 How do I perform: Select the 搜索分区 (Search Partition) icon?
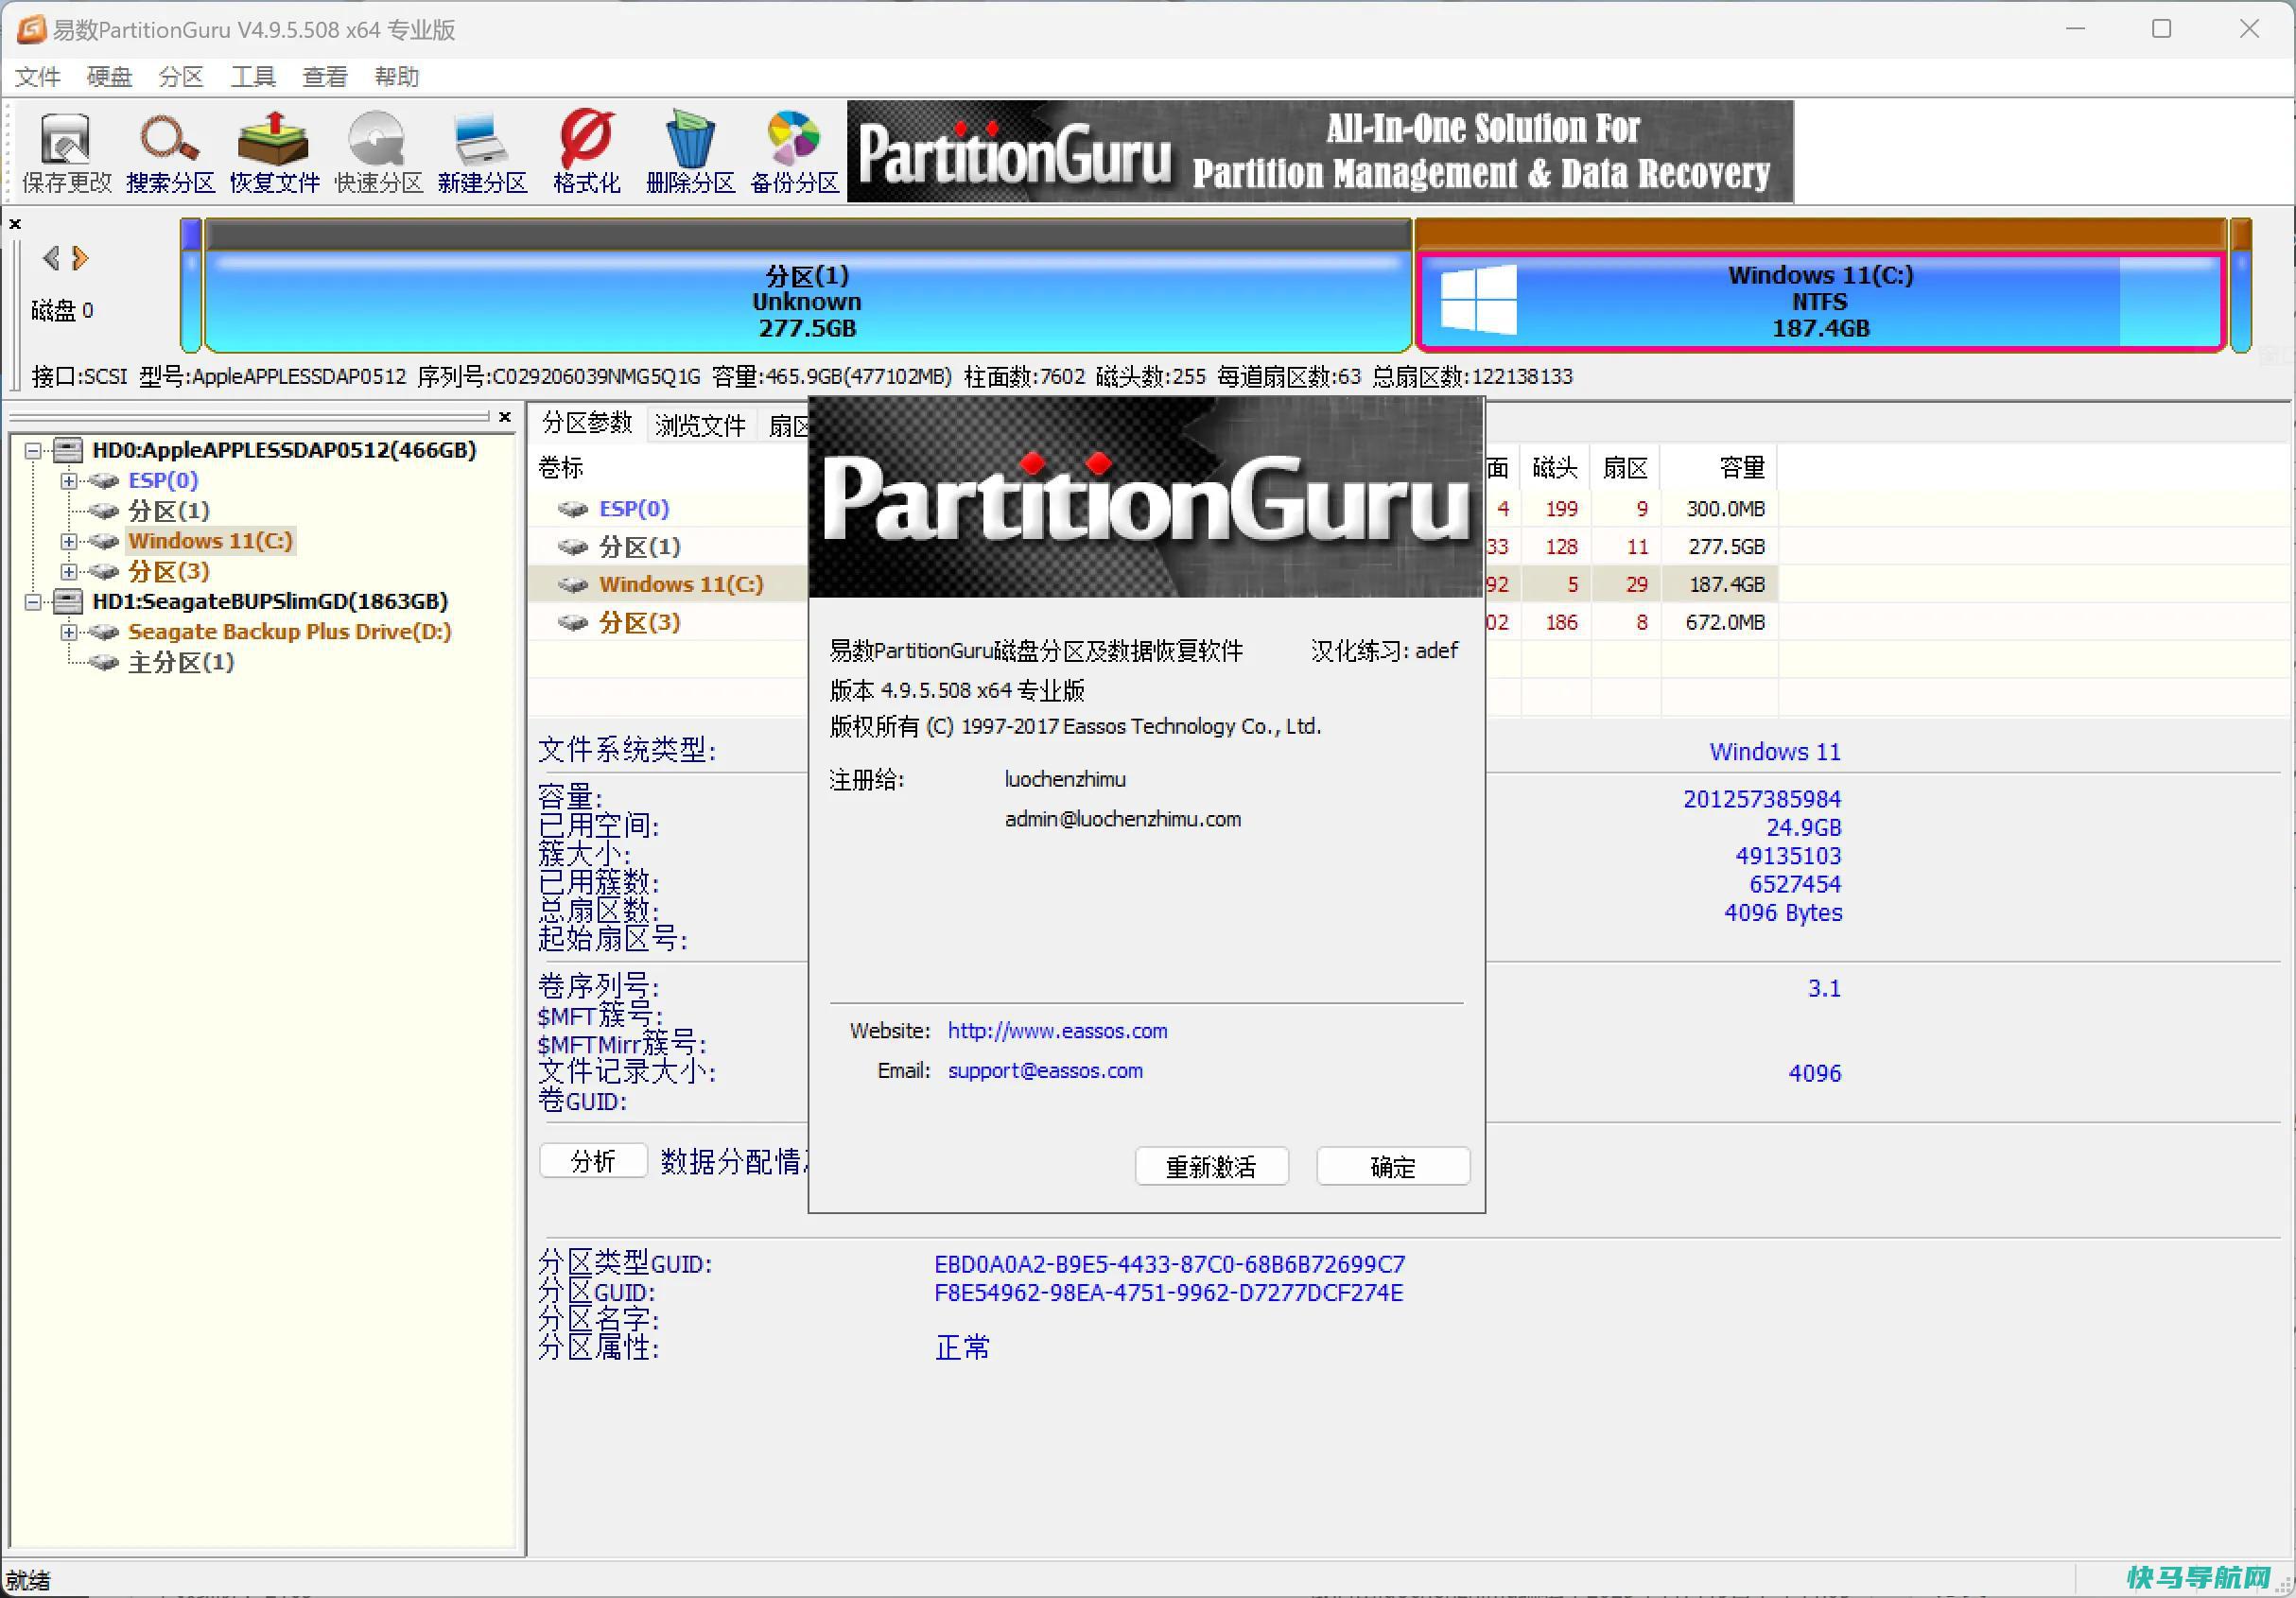pos(167,147)
